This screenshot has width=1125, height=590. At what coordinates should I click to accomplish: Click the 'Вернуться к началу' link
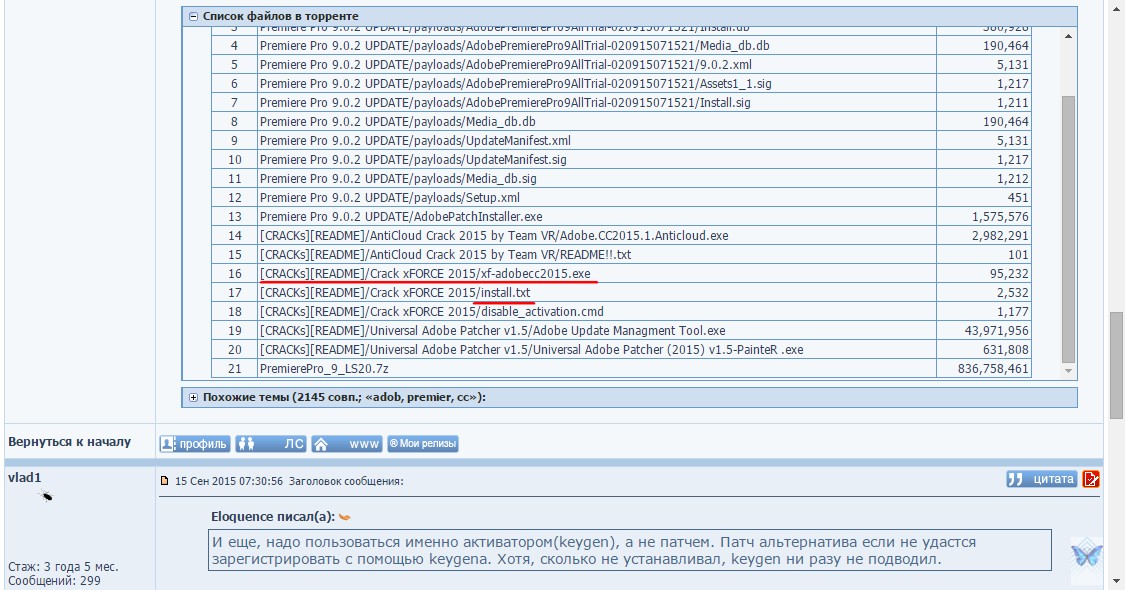click(x=69, y=441)
